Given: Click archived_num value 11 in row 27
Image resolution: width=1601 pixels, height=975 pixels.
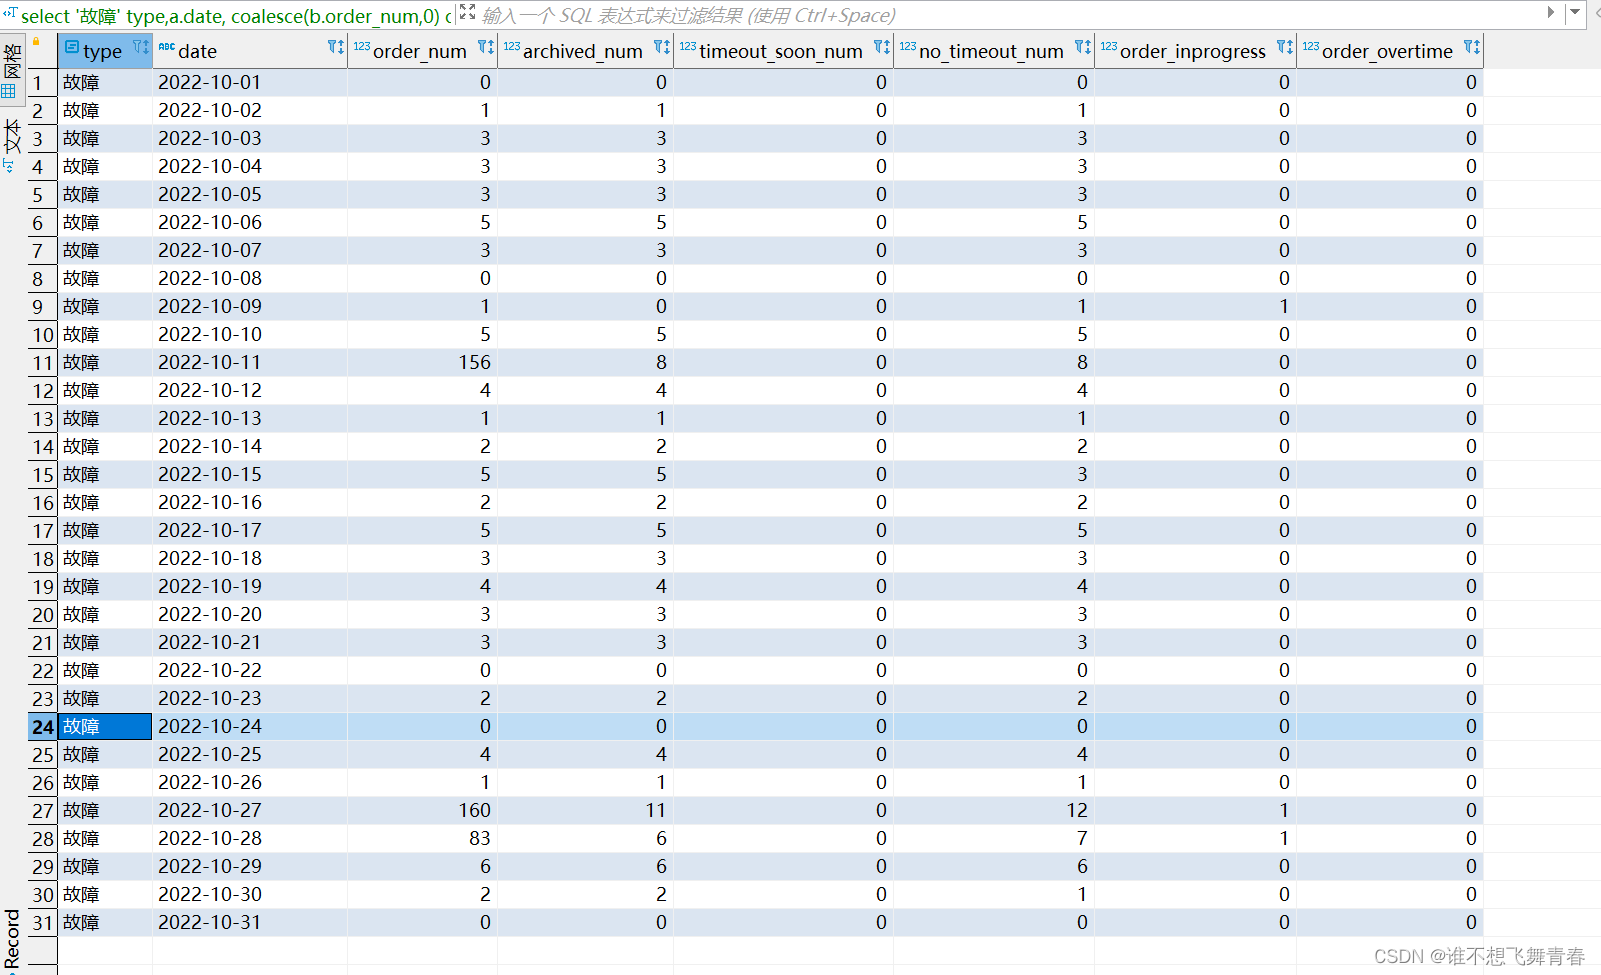Looking at the screenshot, I should click(x=585, y=810).
